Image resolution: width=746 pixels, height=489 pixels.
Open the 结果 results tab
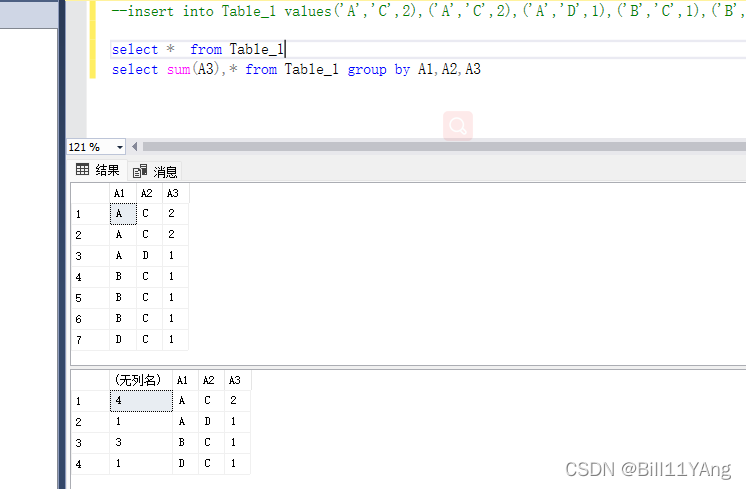(98, 170)
